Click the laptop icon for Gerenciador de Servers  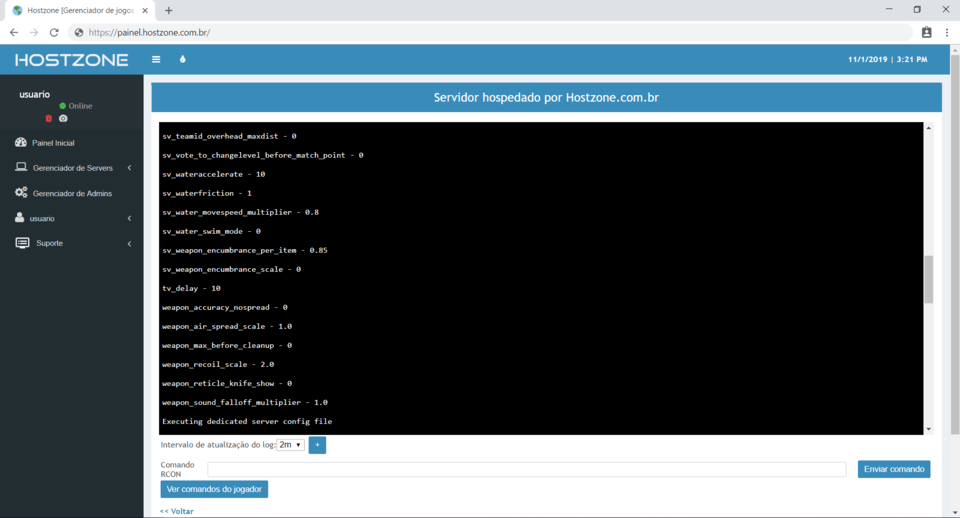[x=21, y=167]
